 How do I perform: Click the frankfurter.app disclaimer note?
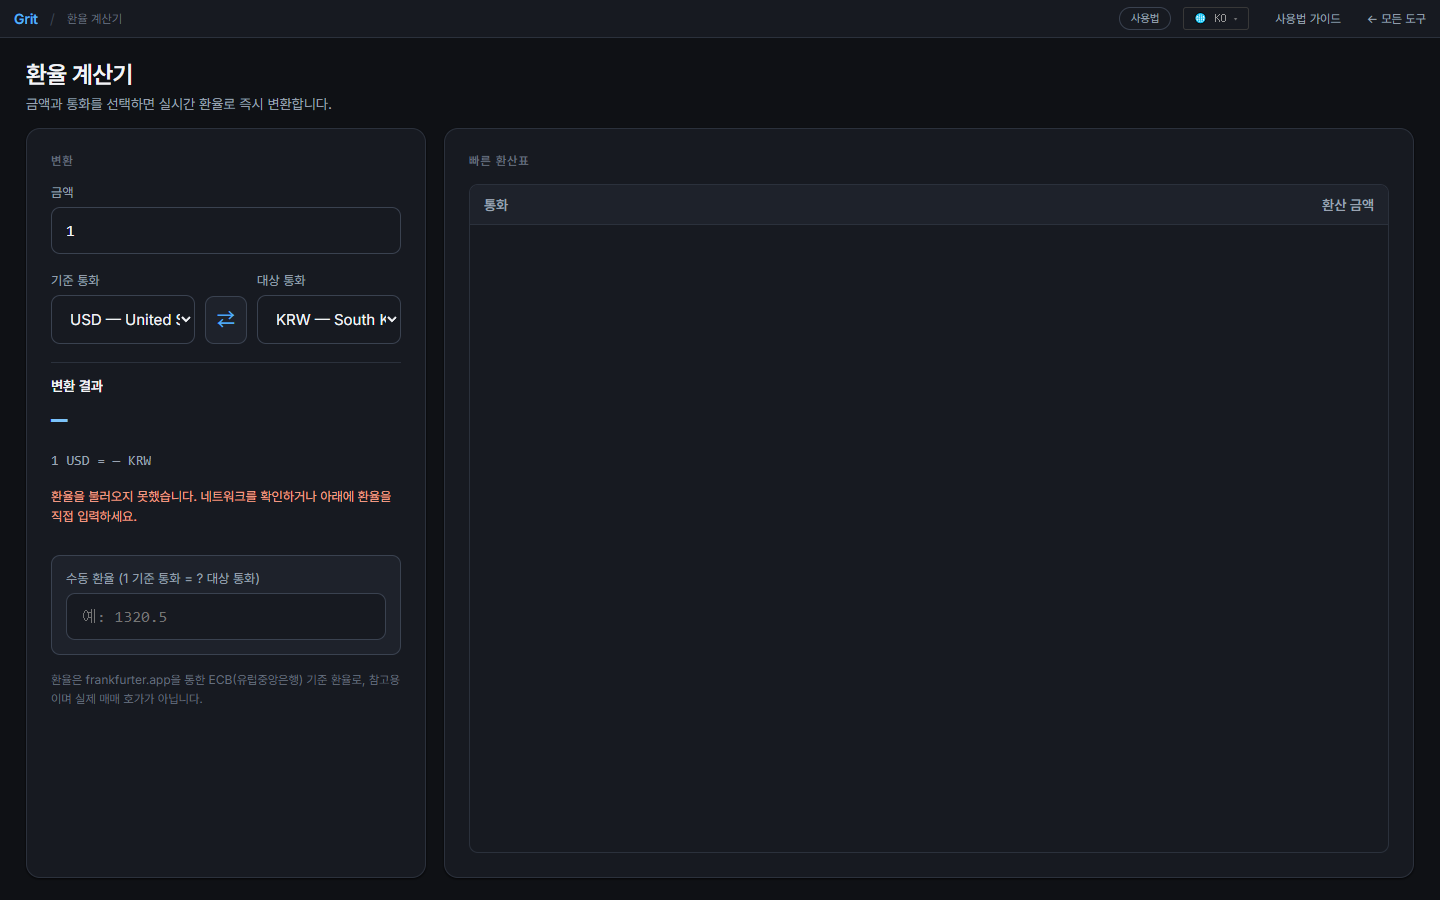[226, 689]
